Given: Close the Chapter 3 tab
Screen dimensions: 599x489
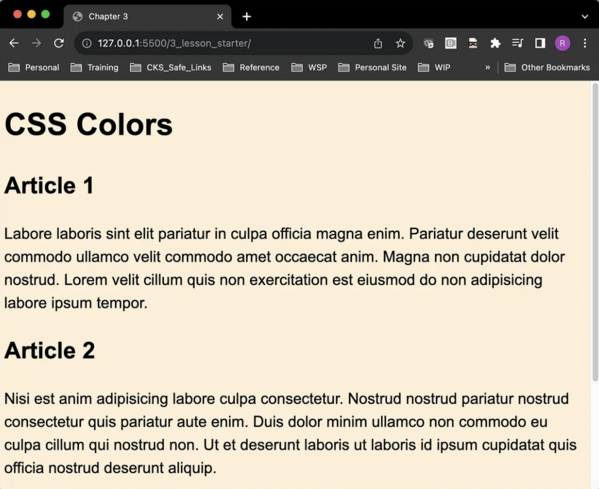Looking at the screenshot, I should pos(220,16).
